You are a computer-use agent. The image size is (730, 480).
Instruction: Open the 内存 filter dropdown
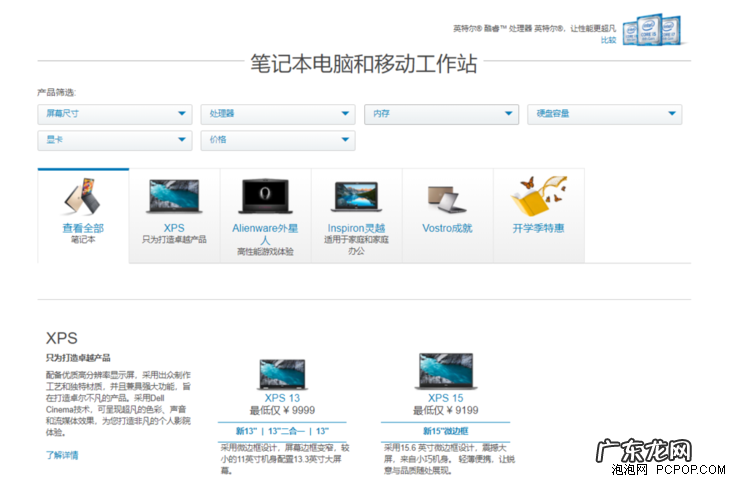(441, 114)
